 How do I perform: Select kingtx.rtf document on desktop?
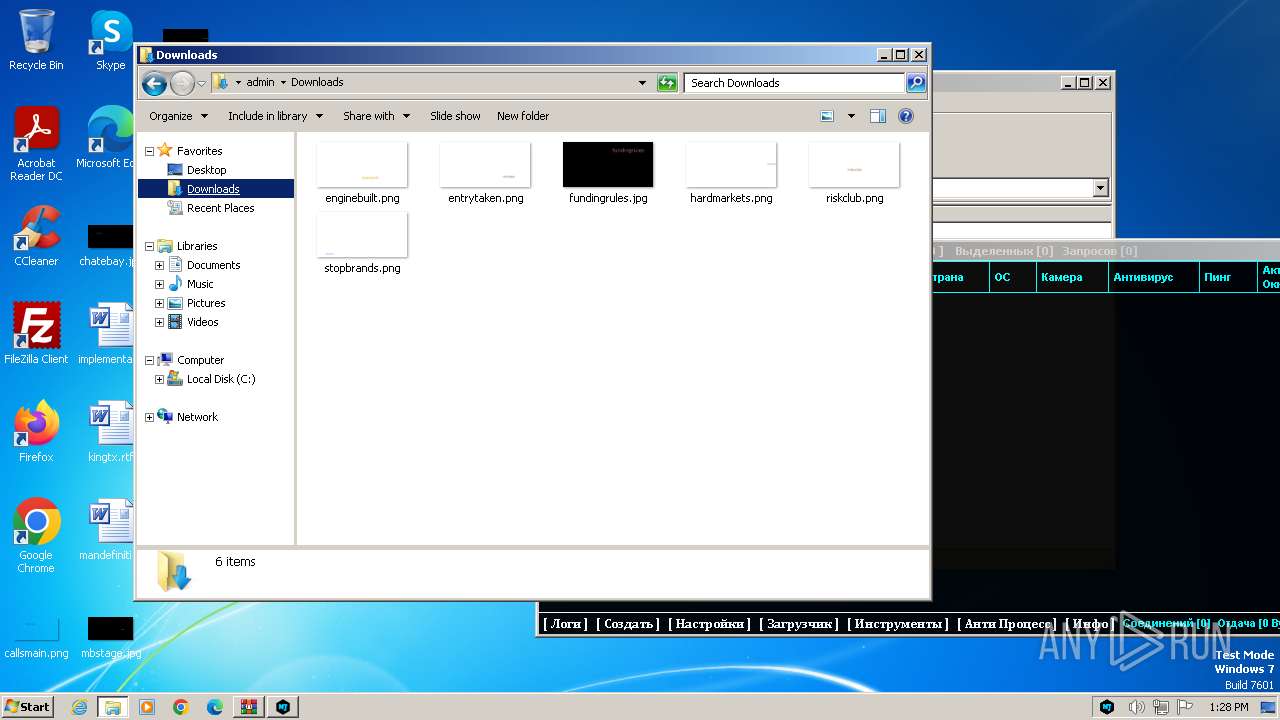[110, 432]
